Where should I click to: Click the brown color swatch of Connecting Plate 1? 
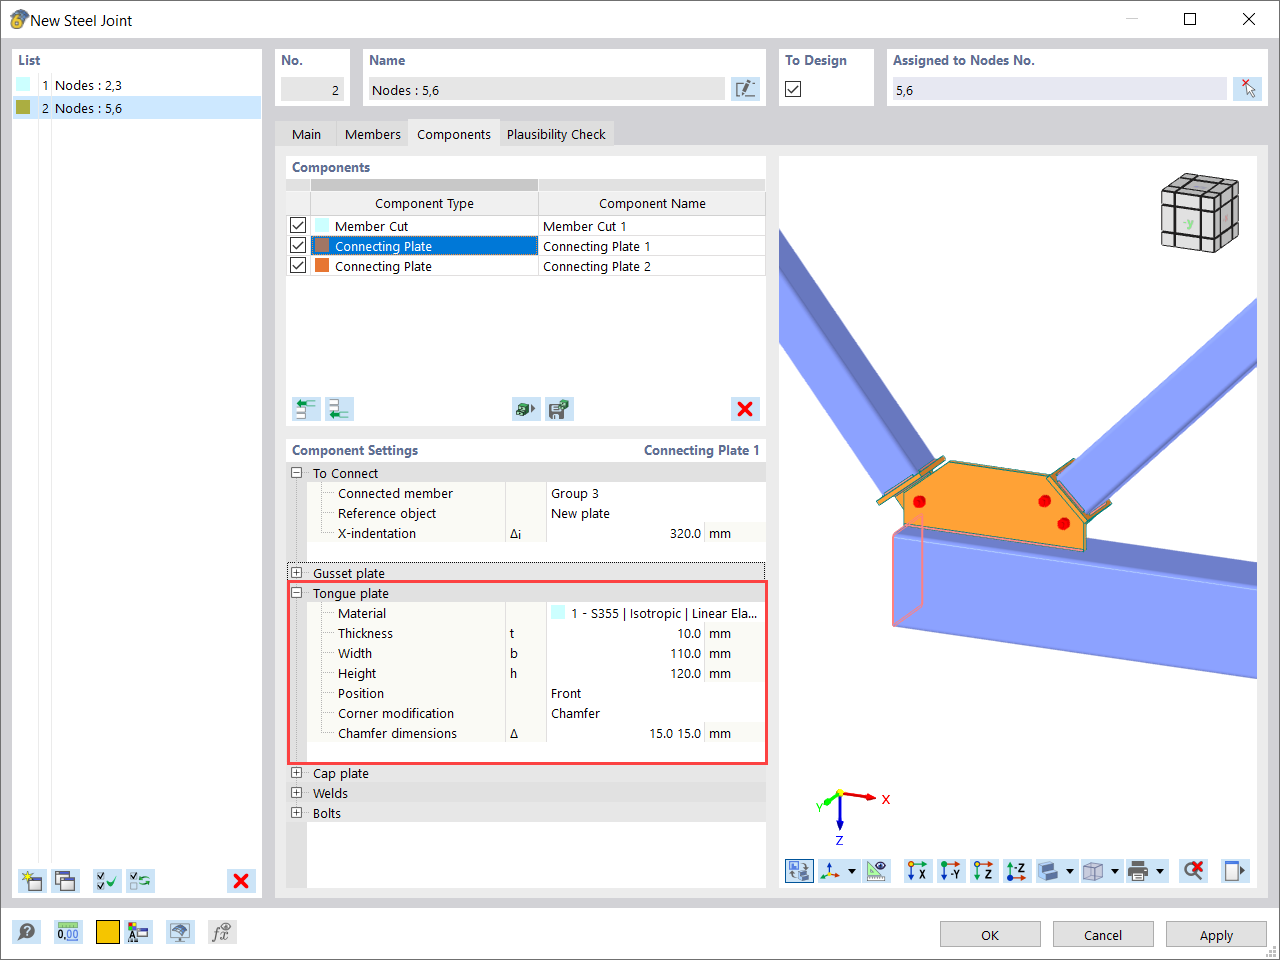tap(322, 245)
